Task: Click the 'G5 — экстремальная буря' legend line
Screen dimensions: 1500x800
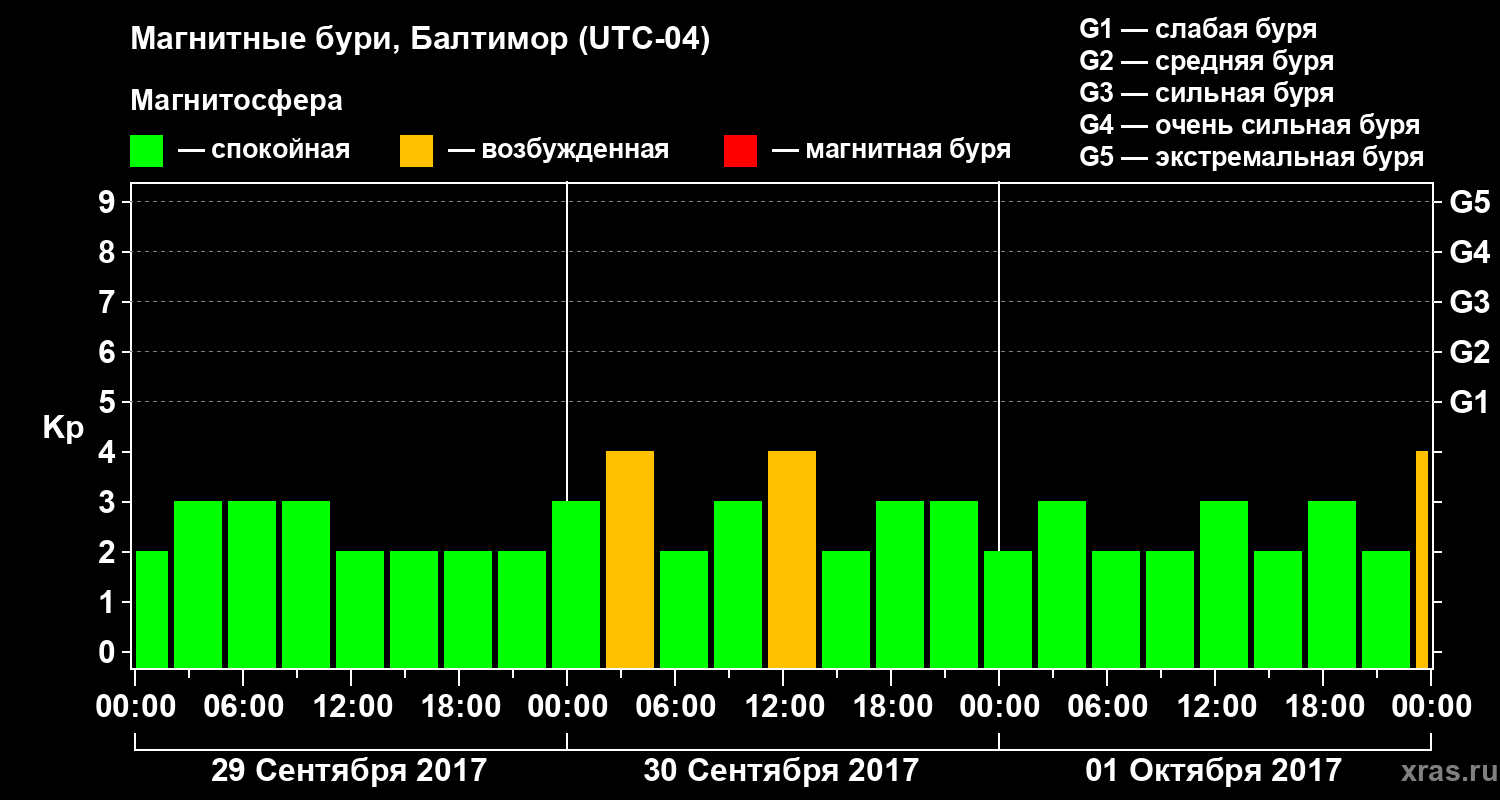Action: (1252, 157)
